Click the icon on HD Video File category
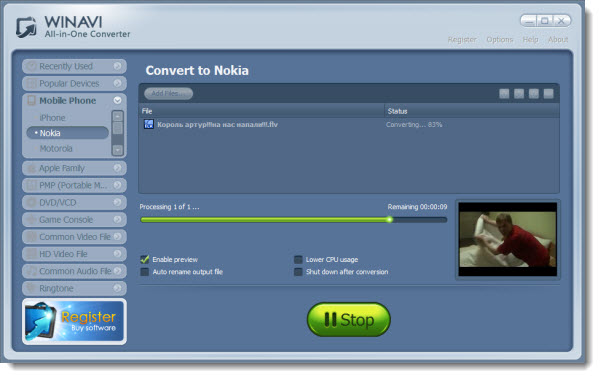The height and width of the screenshot is (378, 600). click(32, 254)
